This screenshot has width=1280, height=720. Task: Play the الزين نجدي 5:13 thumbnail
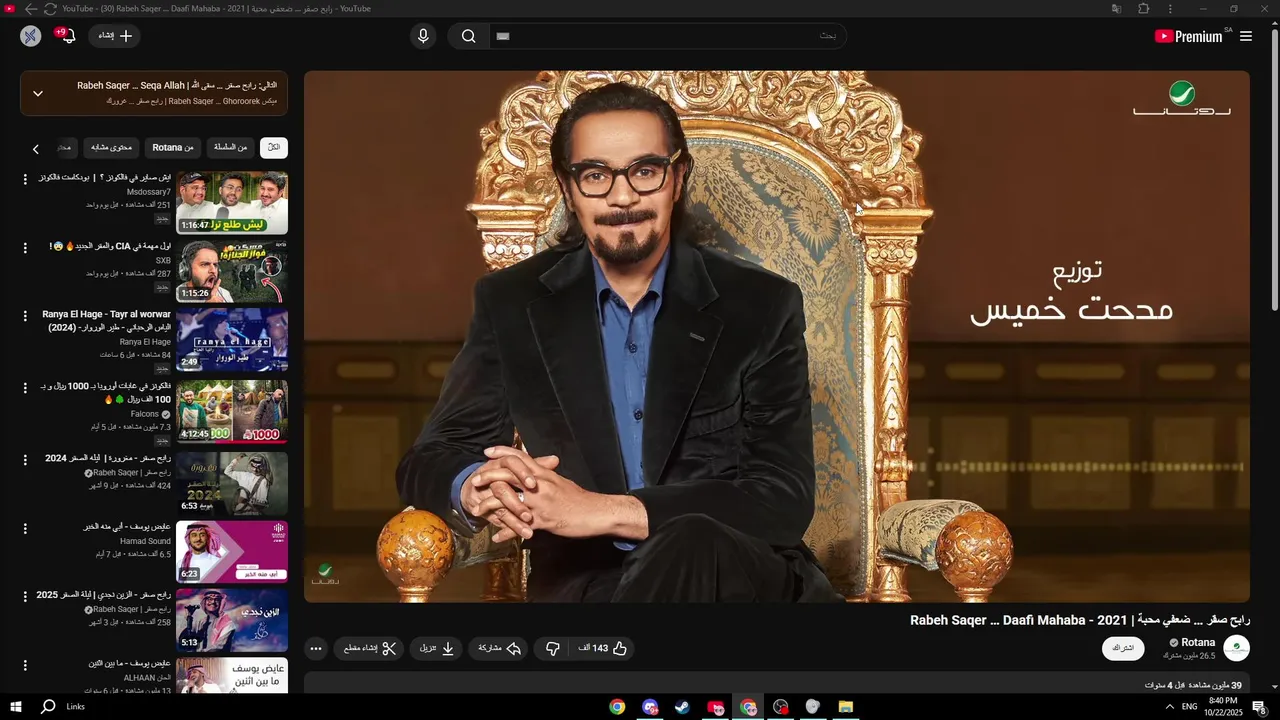point(232,620)
